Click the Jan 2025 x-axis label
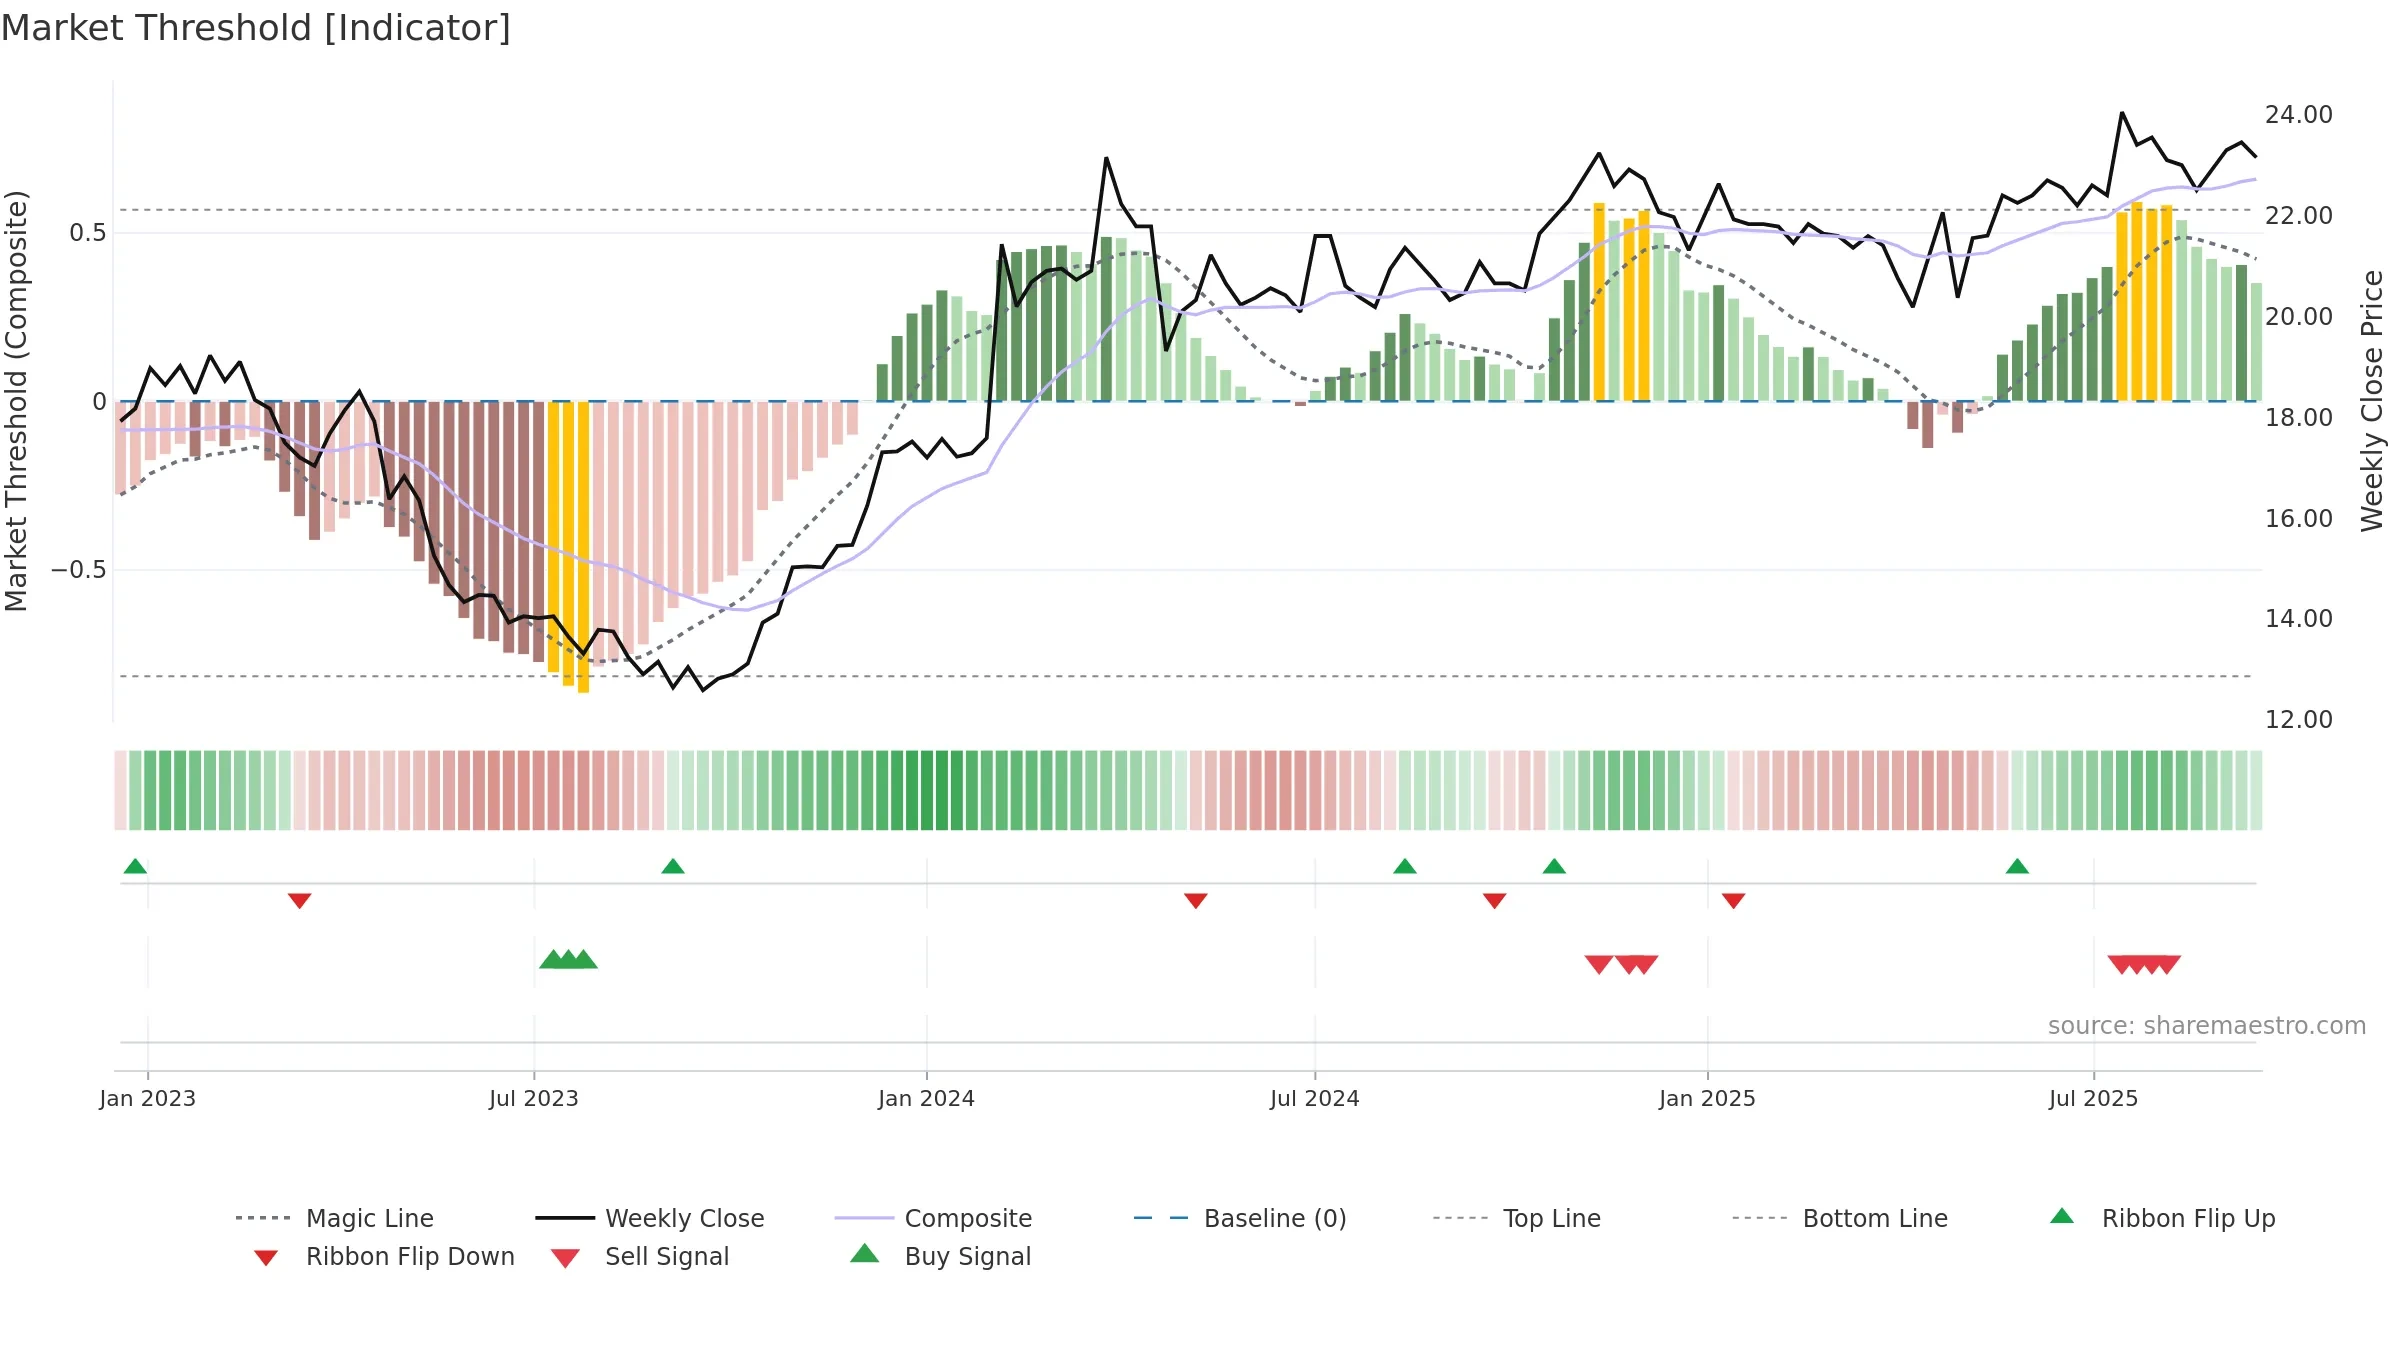The width and height of the screenshot is (2400, 1350). click(x=1708, y=1098)
